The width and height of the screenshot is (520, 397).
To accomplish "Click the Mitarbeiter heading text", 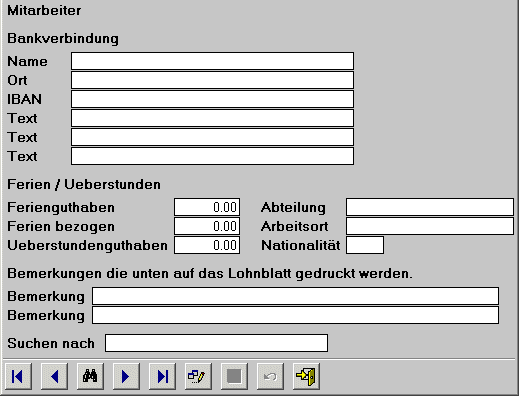I will point(44,11).
